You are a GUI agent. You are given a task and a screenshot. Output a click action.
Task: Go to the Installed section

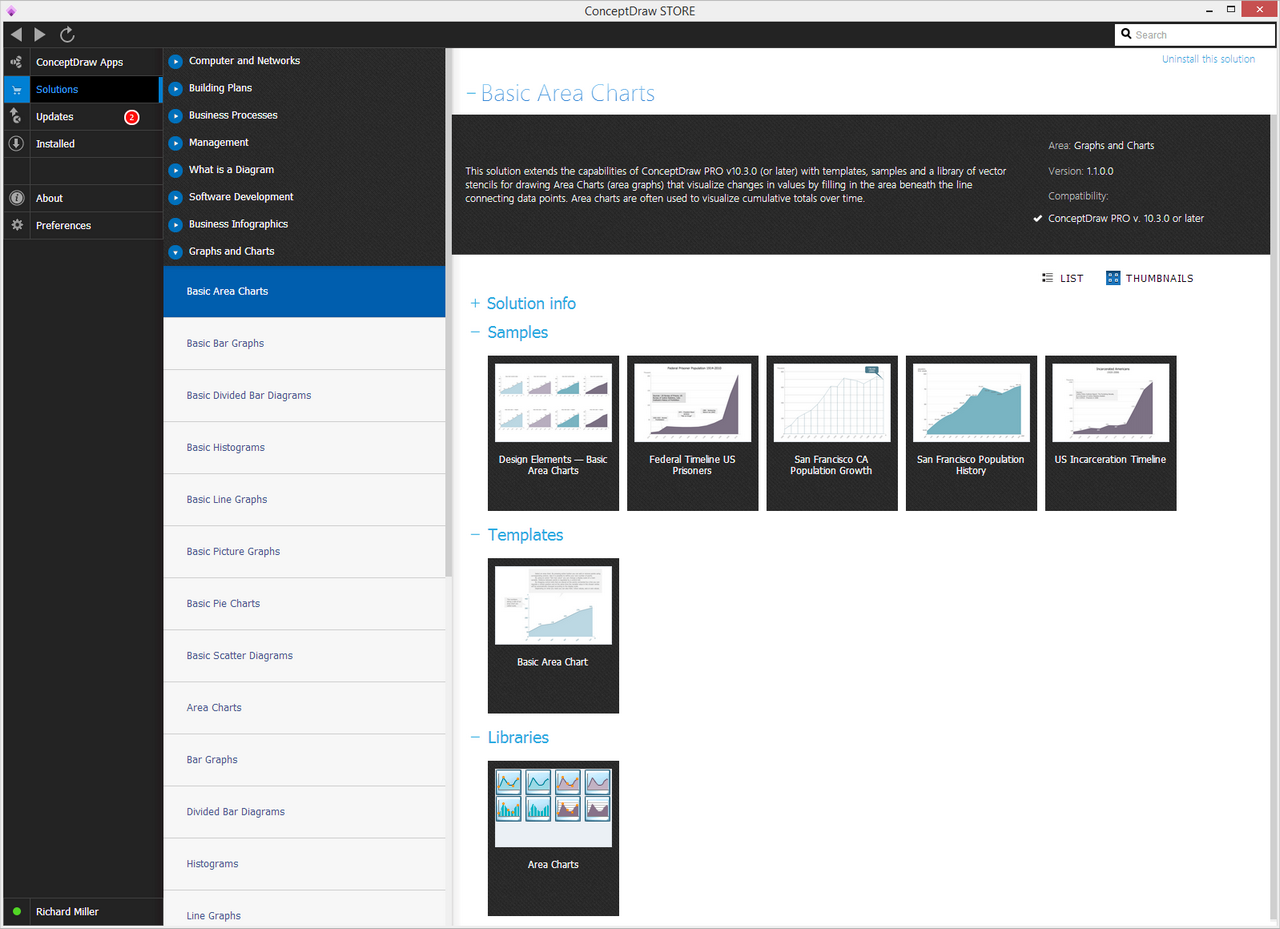tap(56, 144)
